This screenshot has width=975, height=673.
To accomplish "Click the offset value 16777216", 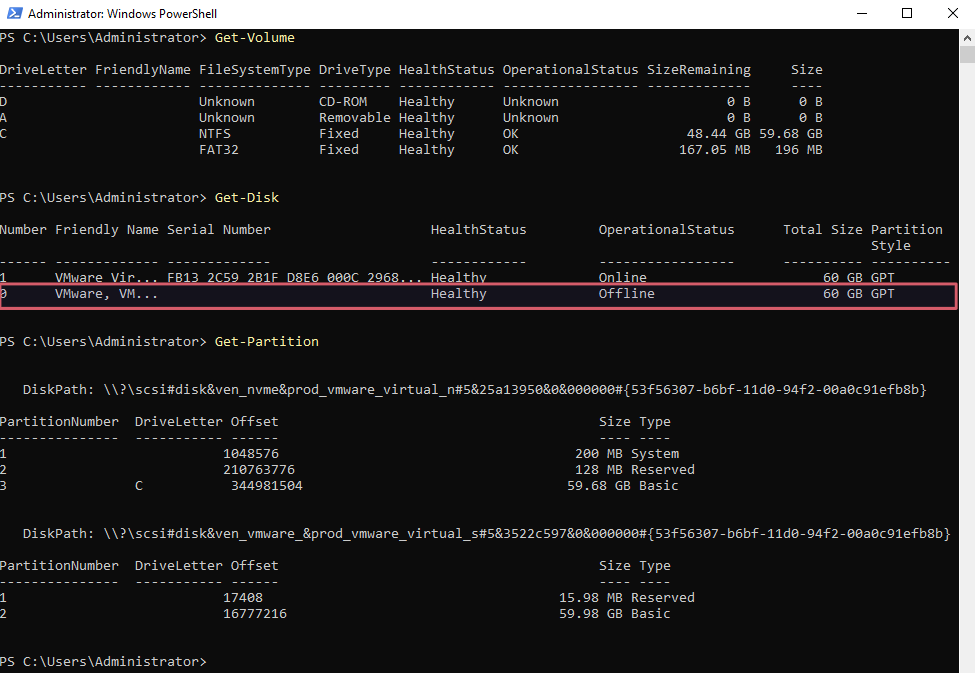I will (255, 614).
